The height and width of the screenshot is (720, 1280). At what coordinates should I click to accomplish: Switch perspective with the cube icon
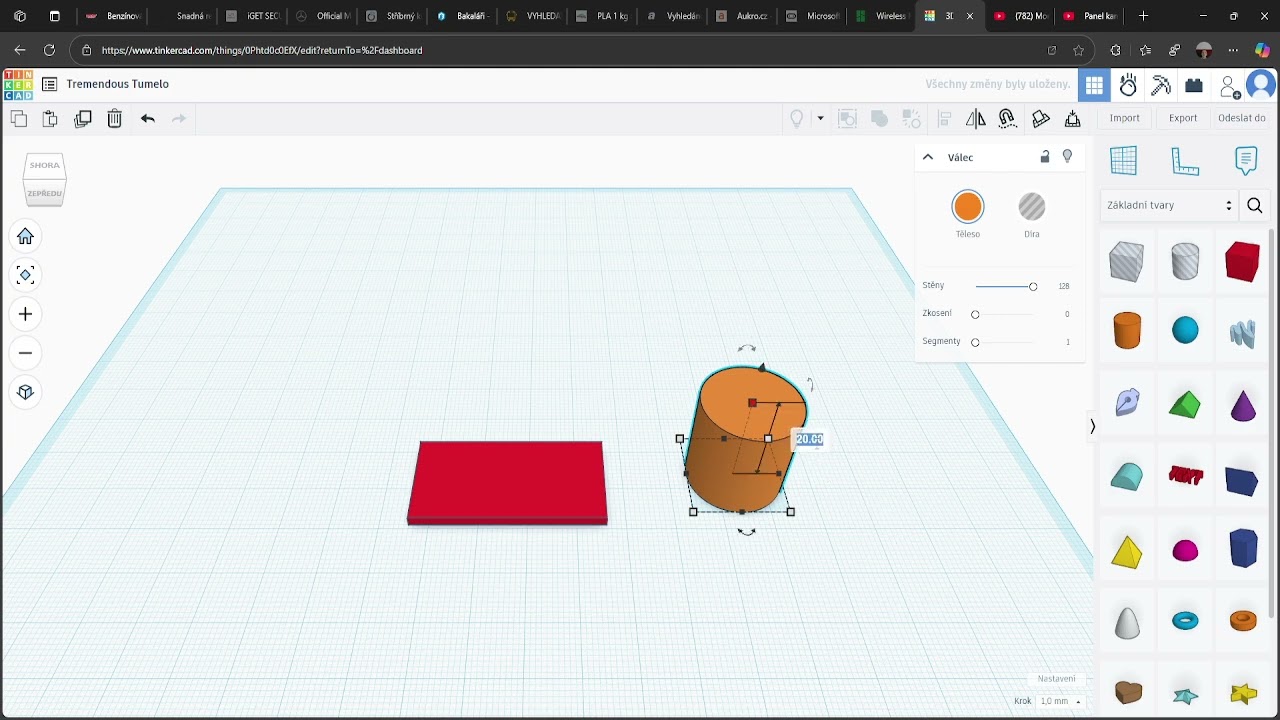click(26, 392)
